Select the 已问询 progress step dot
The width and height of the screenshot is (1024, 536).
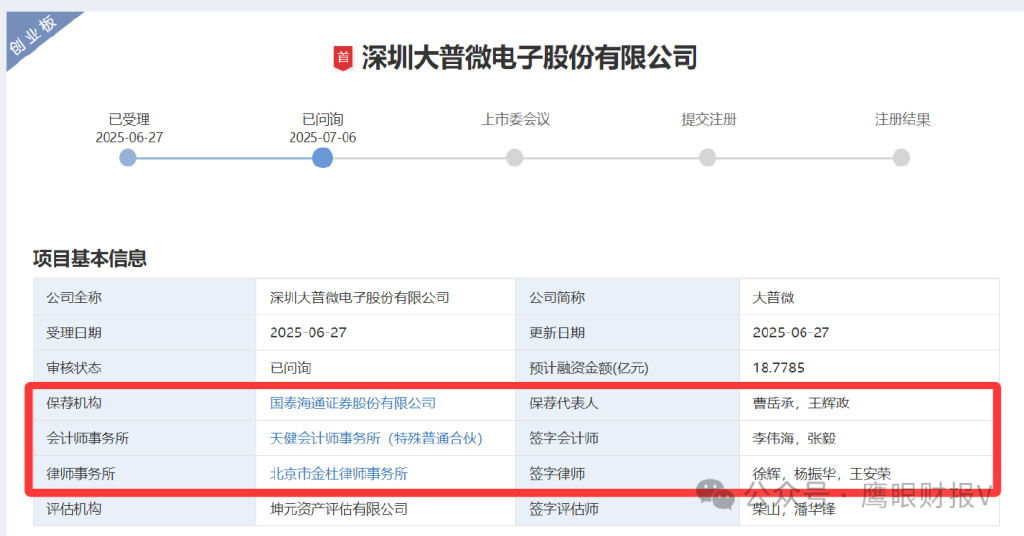(322, 157)
